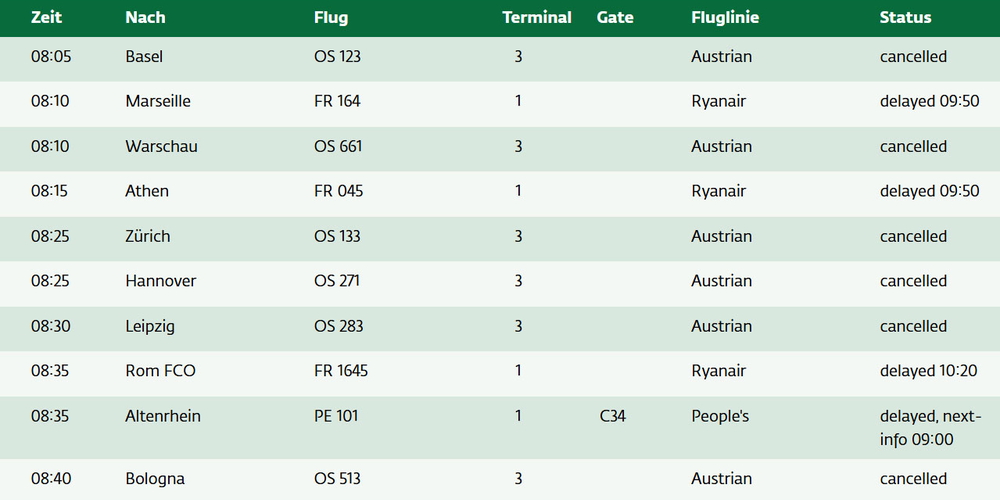Screen dimensions: 1000x500
Task: Click the Zeit column header
Action: [46, 17]
